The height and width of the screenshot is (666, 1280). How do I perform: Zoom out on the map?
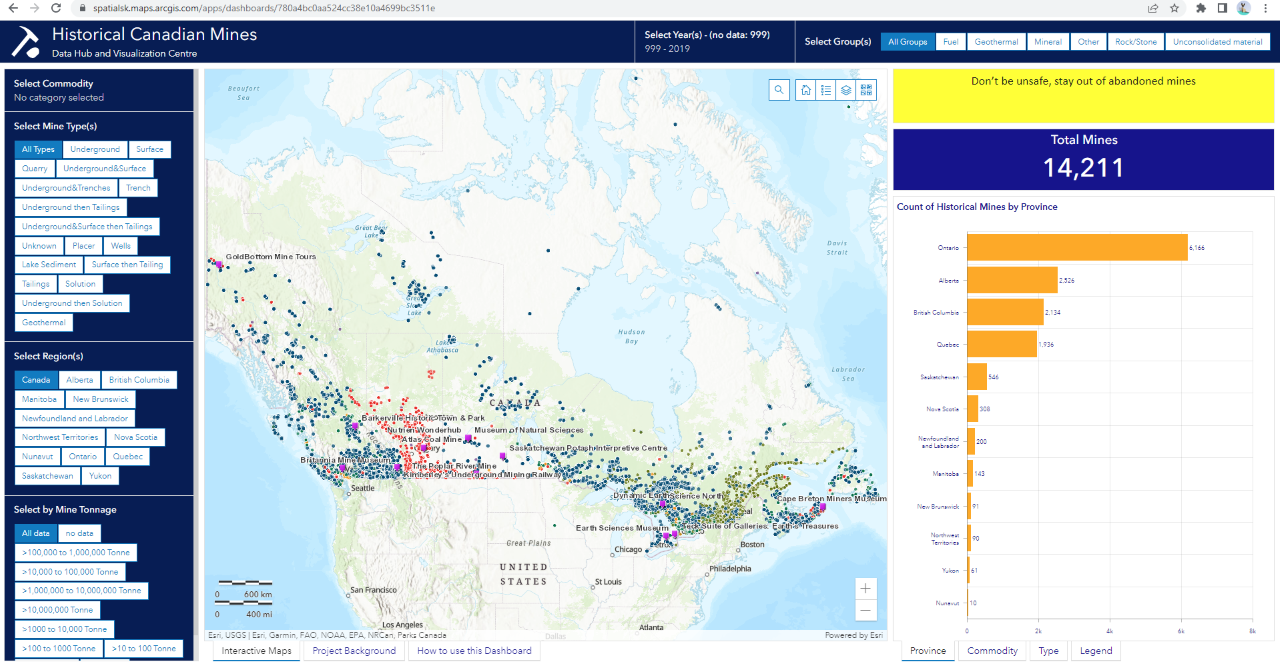[x=866, y=610]
